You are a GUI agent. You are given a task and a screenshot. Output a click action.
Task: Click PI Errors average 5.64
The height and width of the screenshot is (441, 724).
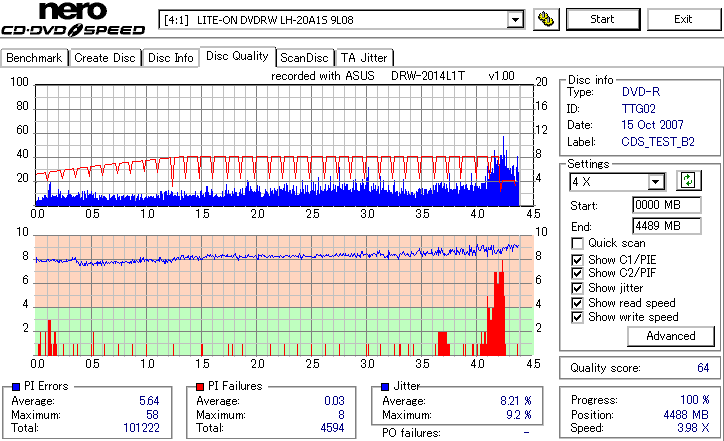(x=149, y=401)
